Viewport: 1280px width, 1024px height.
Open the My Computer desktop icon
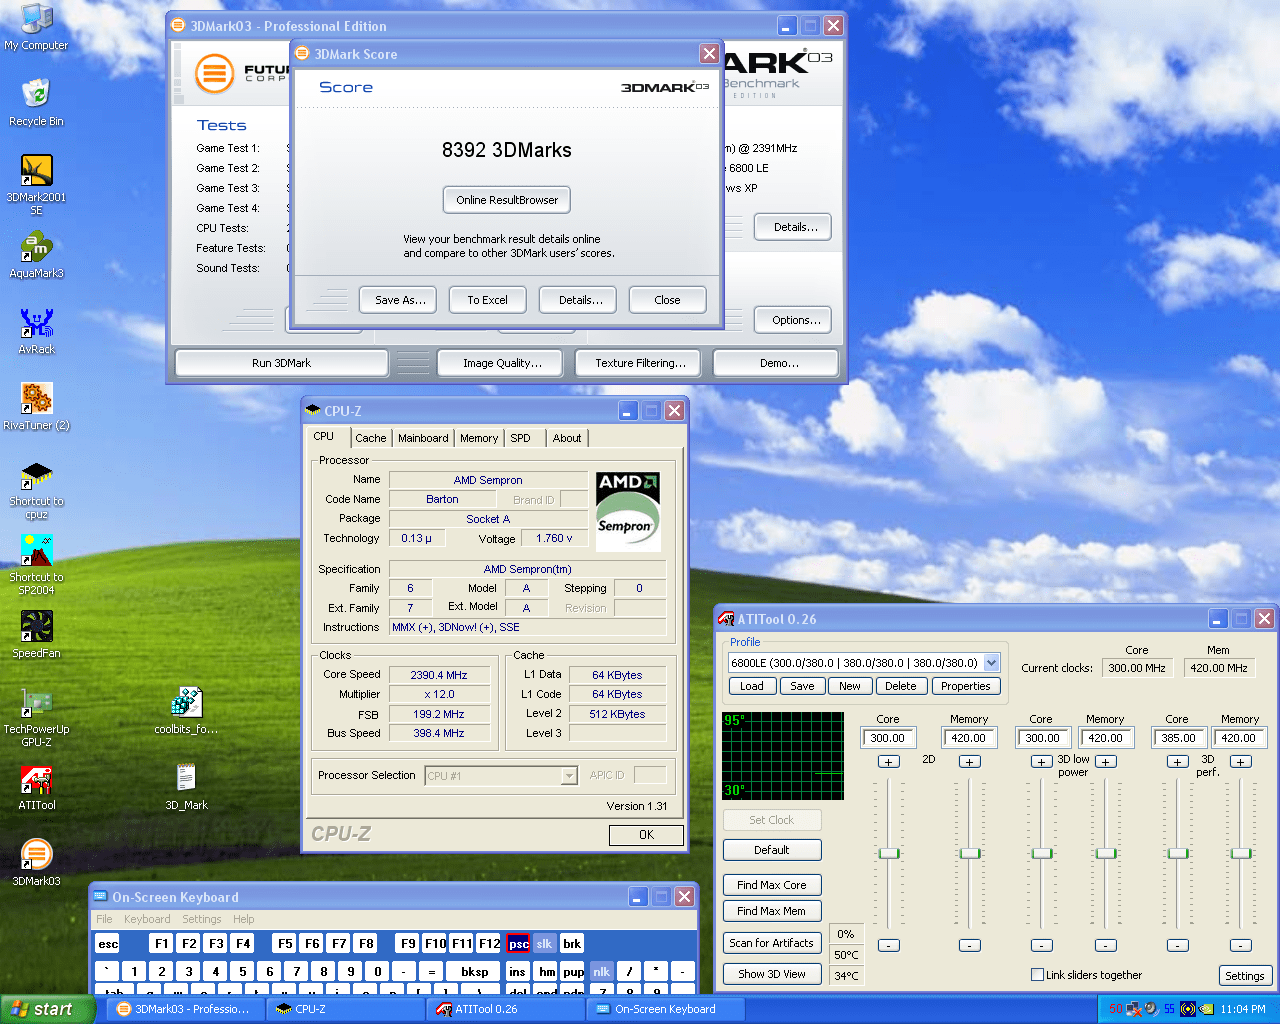click(36, 27)
